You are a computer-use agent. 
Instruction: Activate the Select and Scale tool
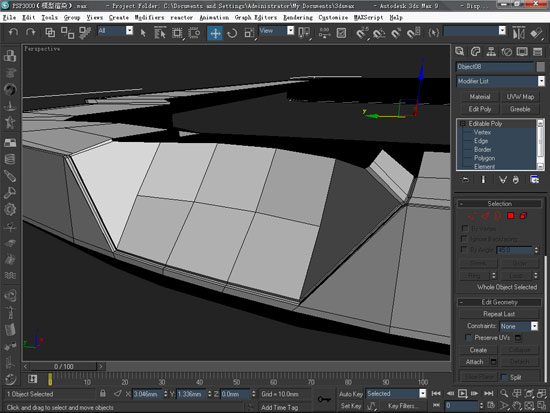249,33
